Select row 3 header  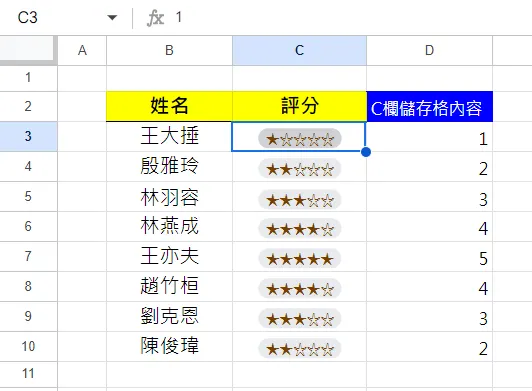click(28, 136)
